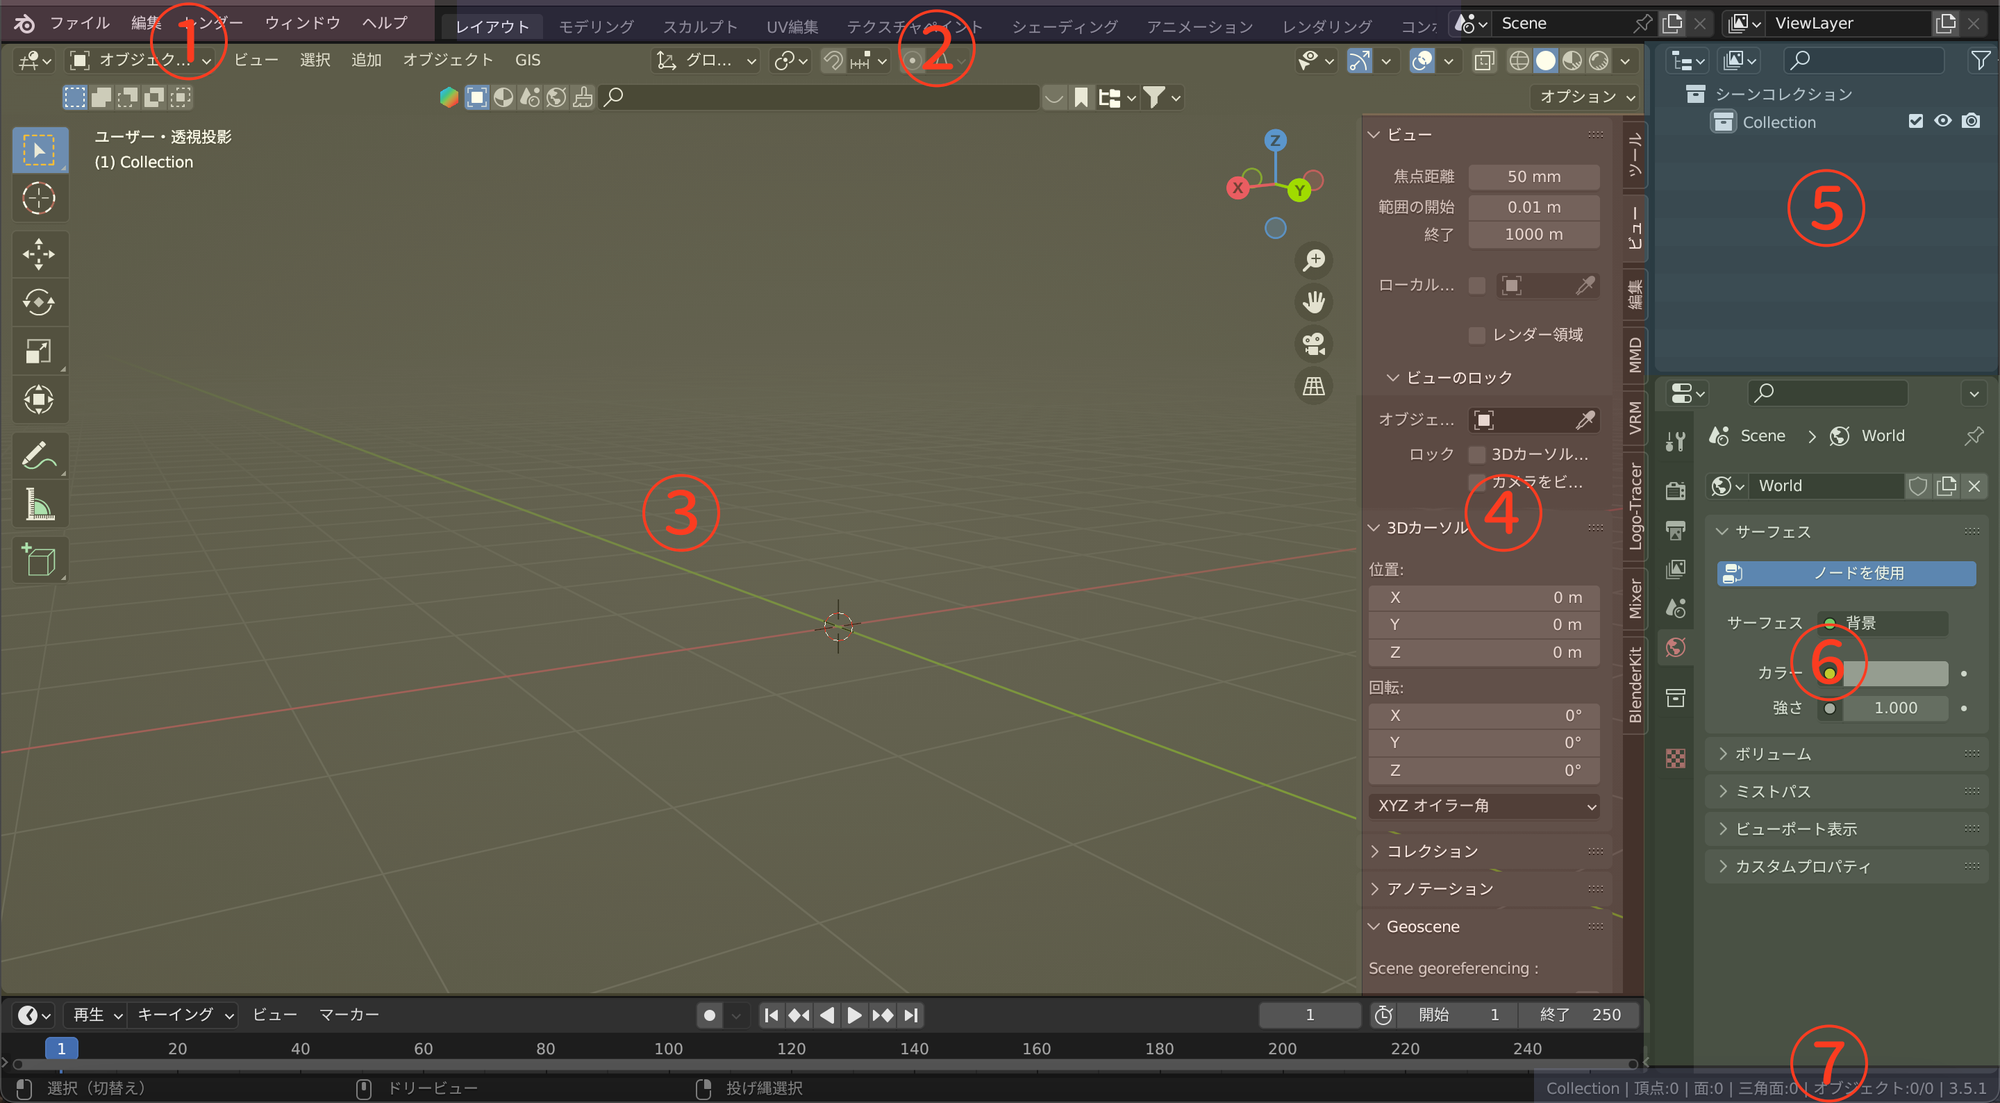The width and height of the screenshot is (2000, 1103).
Task: Click the Focal Length 50 mm field
Action: click(1534, 177)
